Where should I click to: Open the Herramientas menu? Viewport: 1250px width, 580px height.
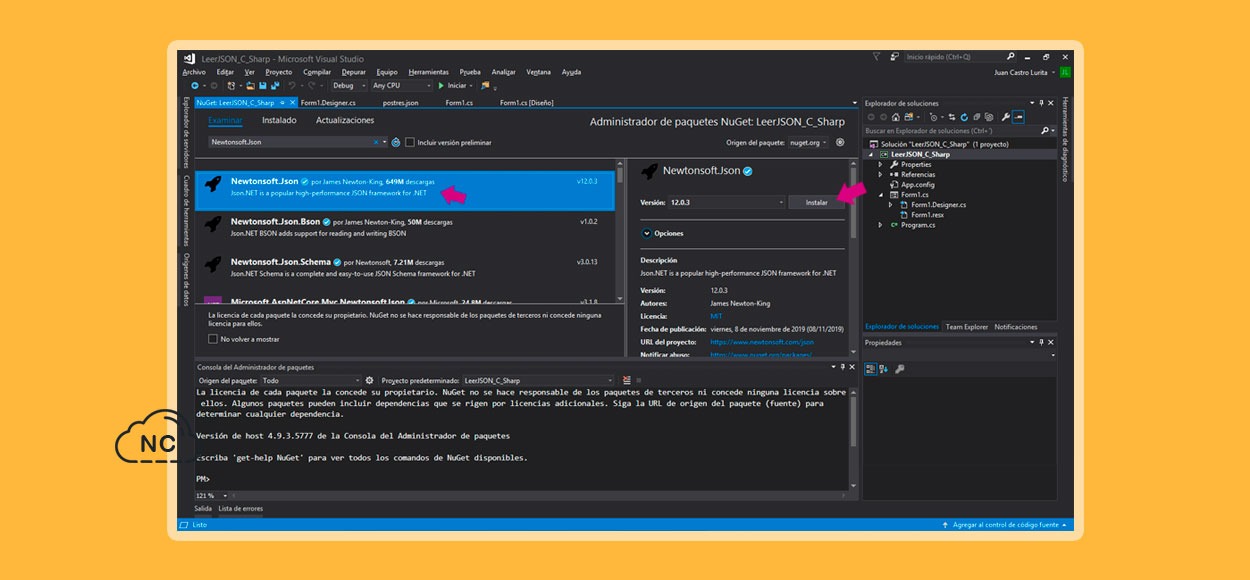pyautogui.click(x=429, y=72)
